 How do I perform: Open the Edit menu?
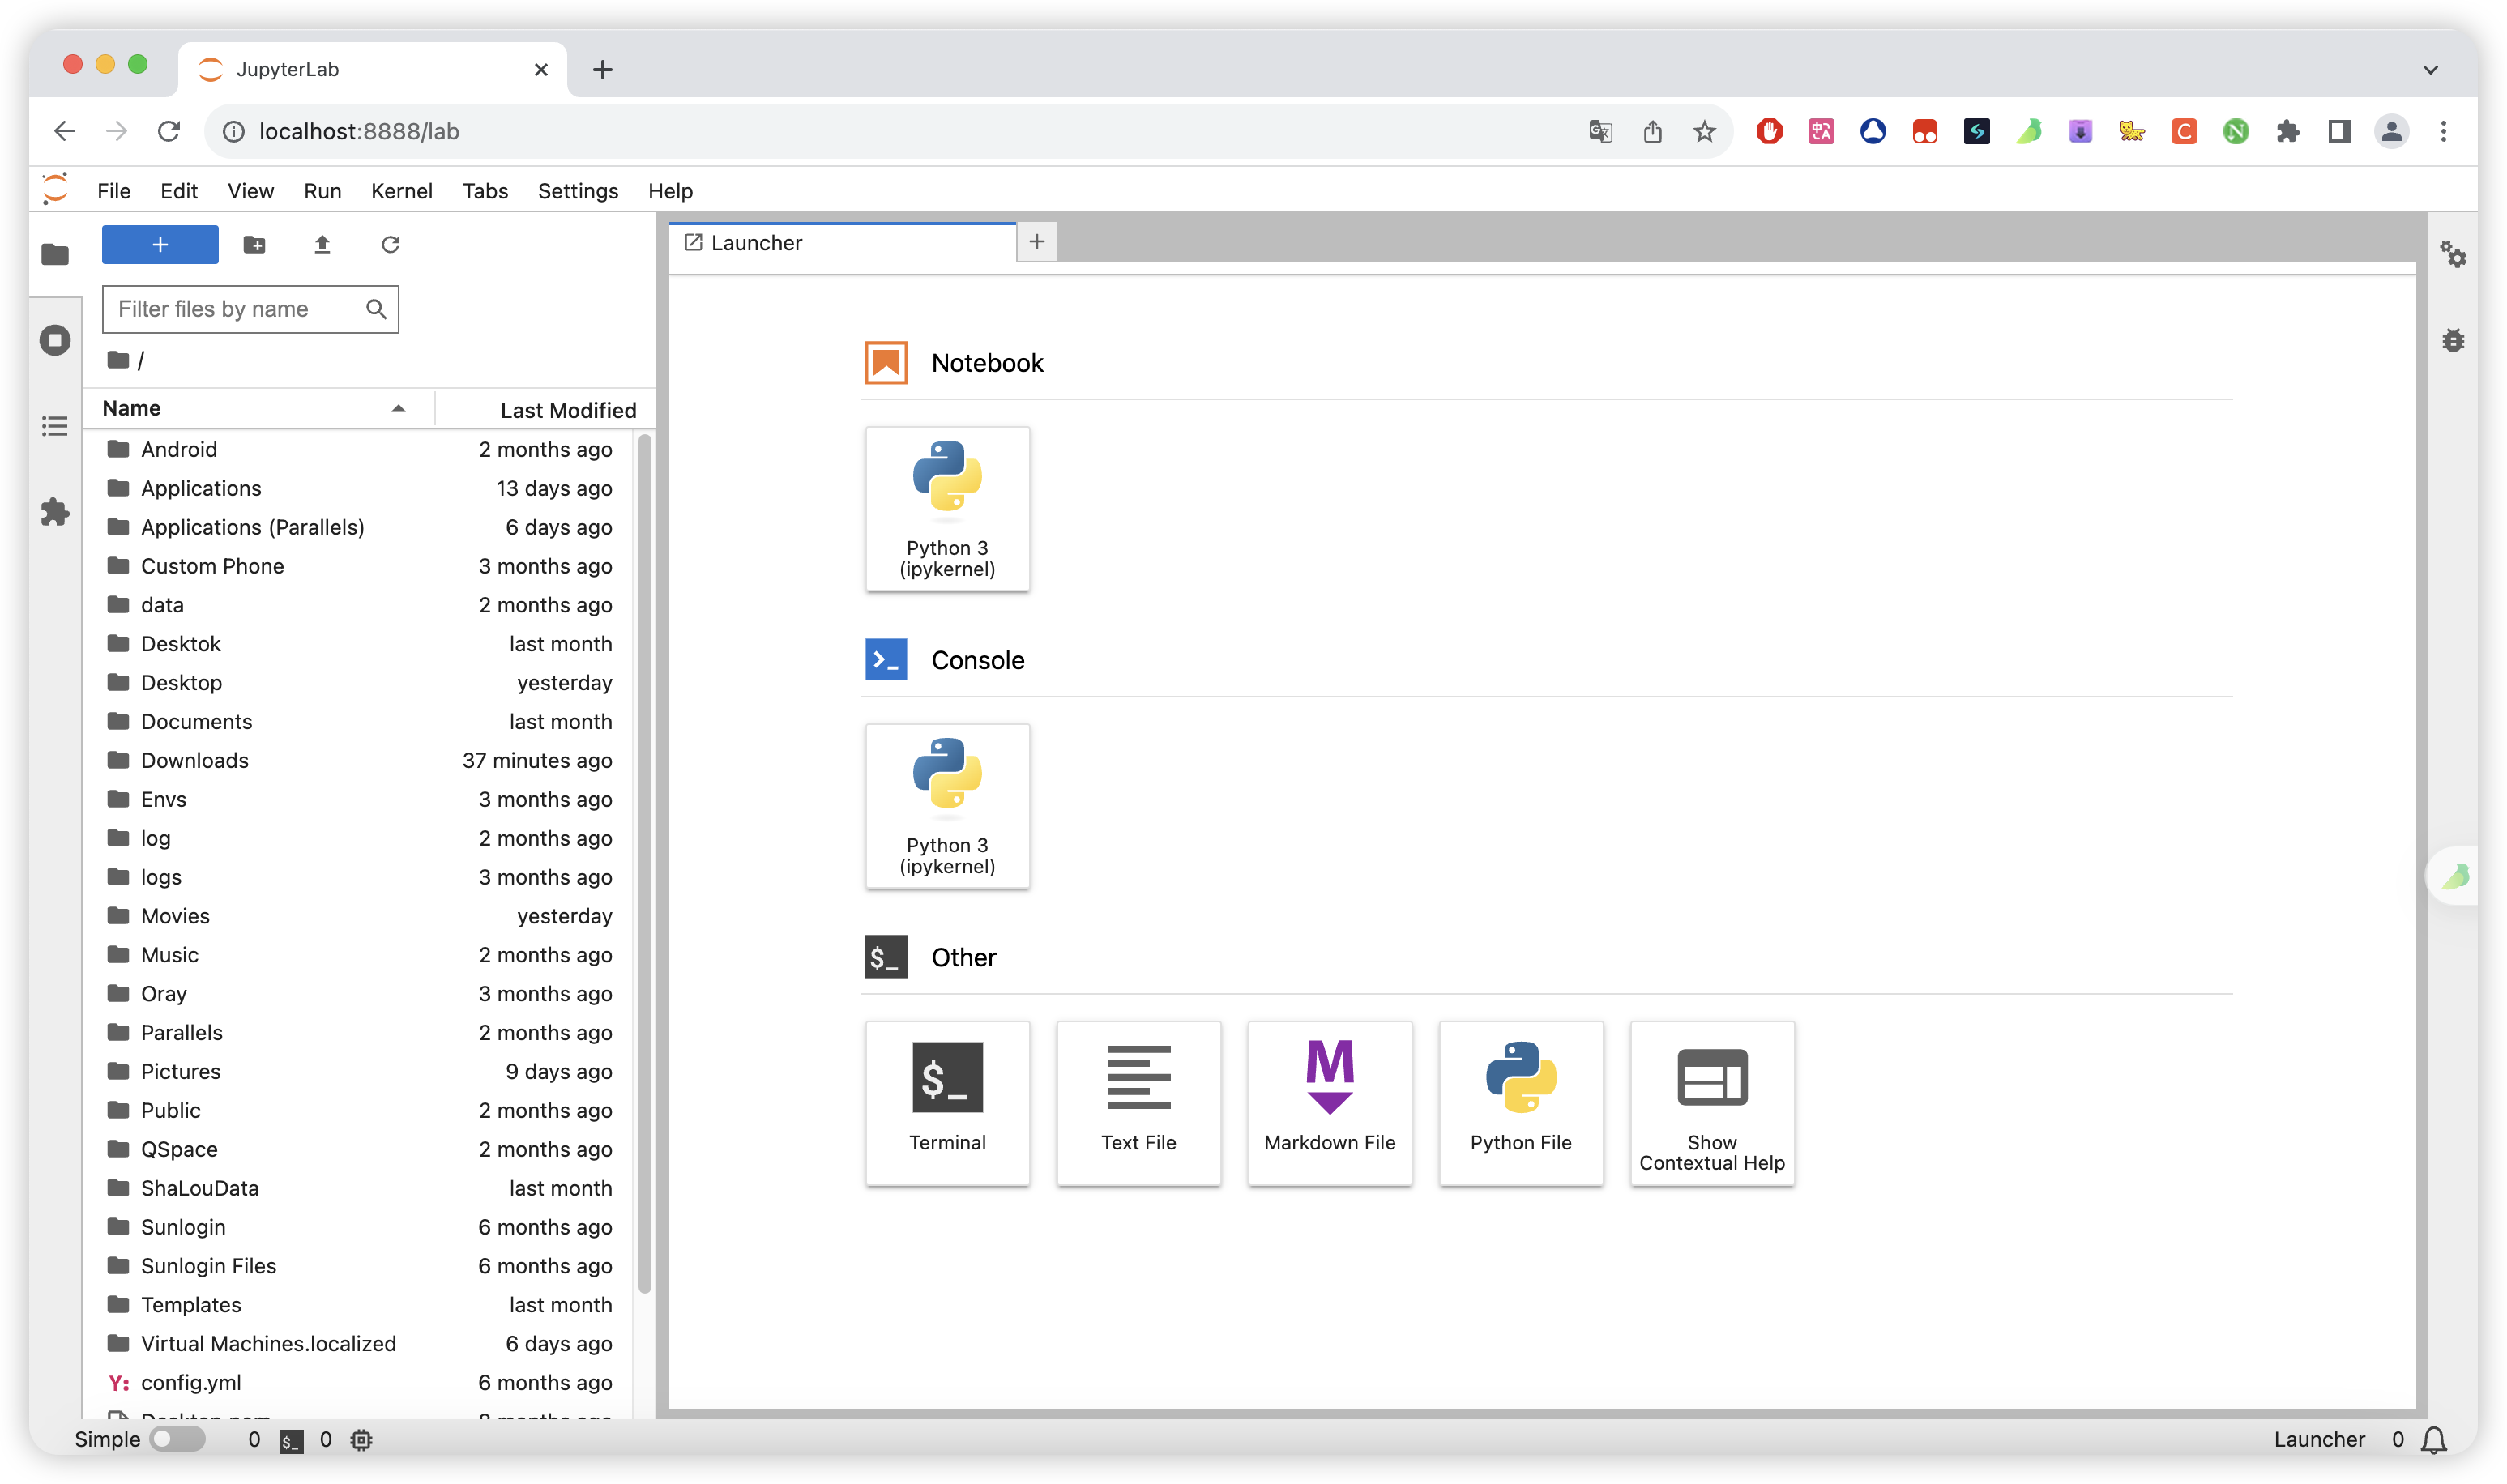(179, 190)
